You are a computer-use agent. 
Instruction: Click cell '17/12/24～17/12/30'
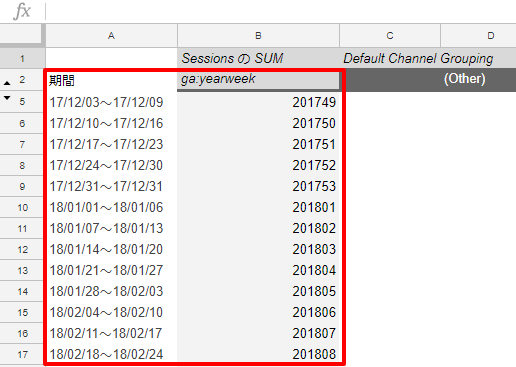tap(111, 165)
